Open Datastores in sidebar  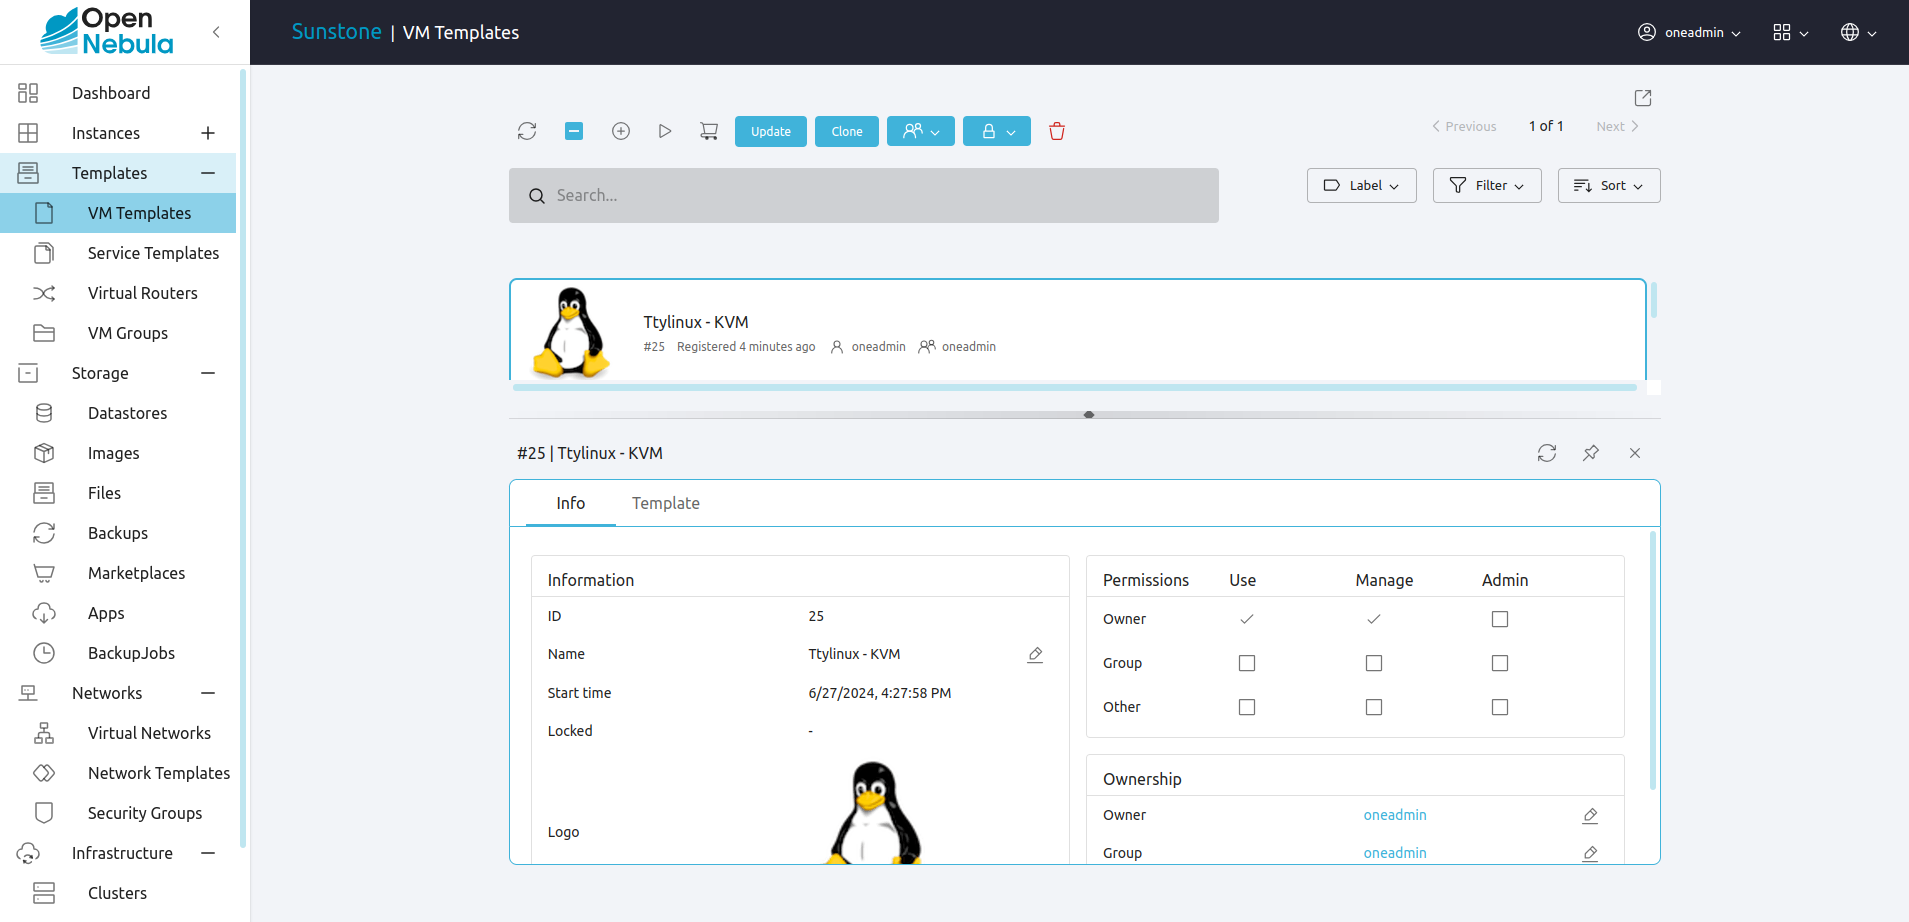(x=118, y=413)
